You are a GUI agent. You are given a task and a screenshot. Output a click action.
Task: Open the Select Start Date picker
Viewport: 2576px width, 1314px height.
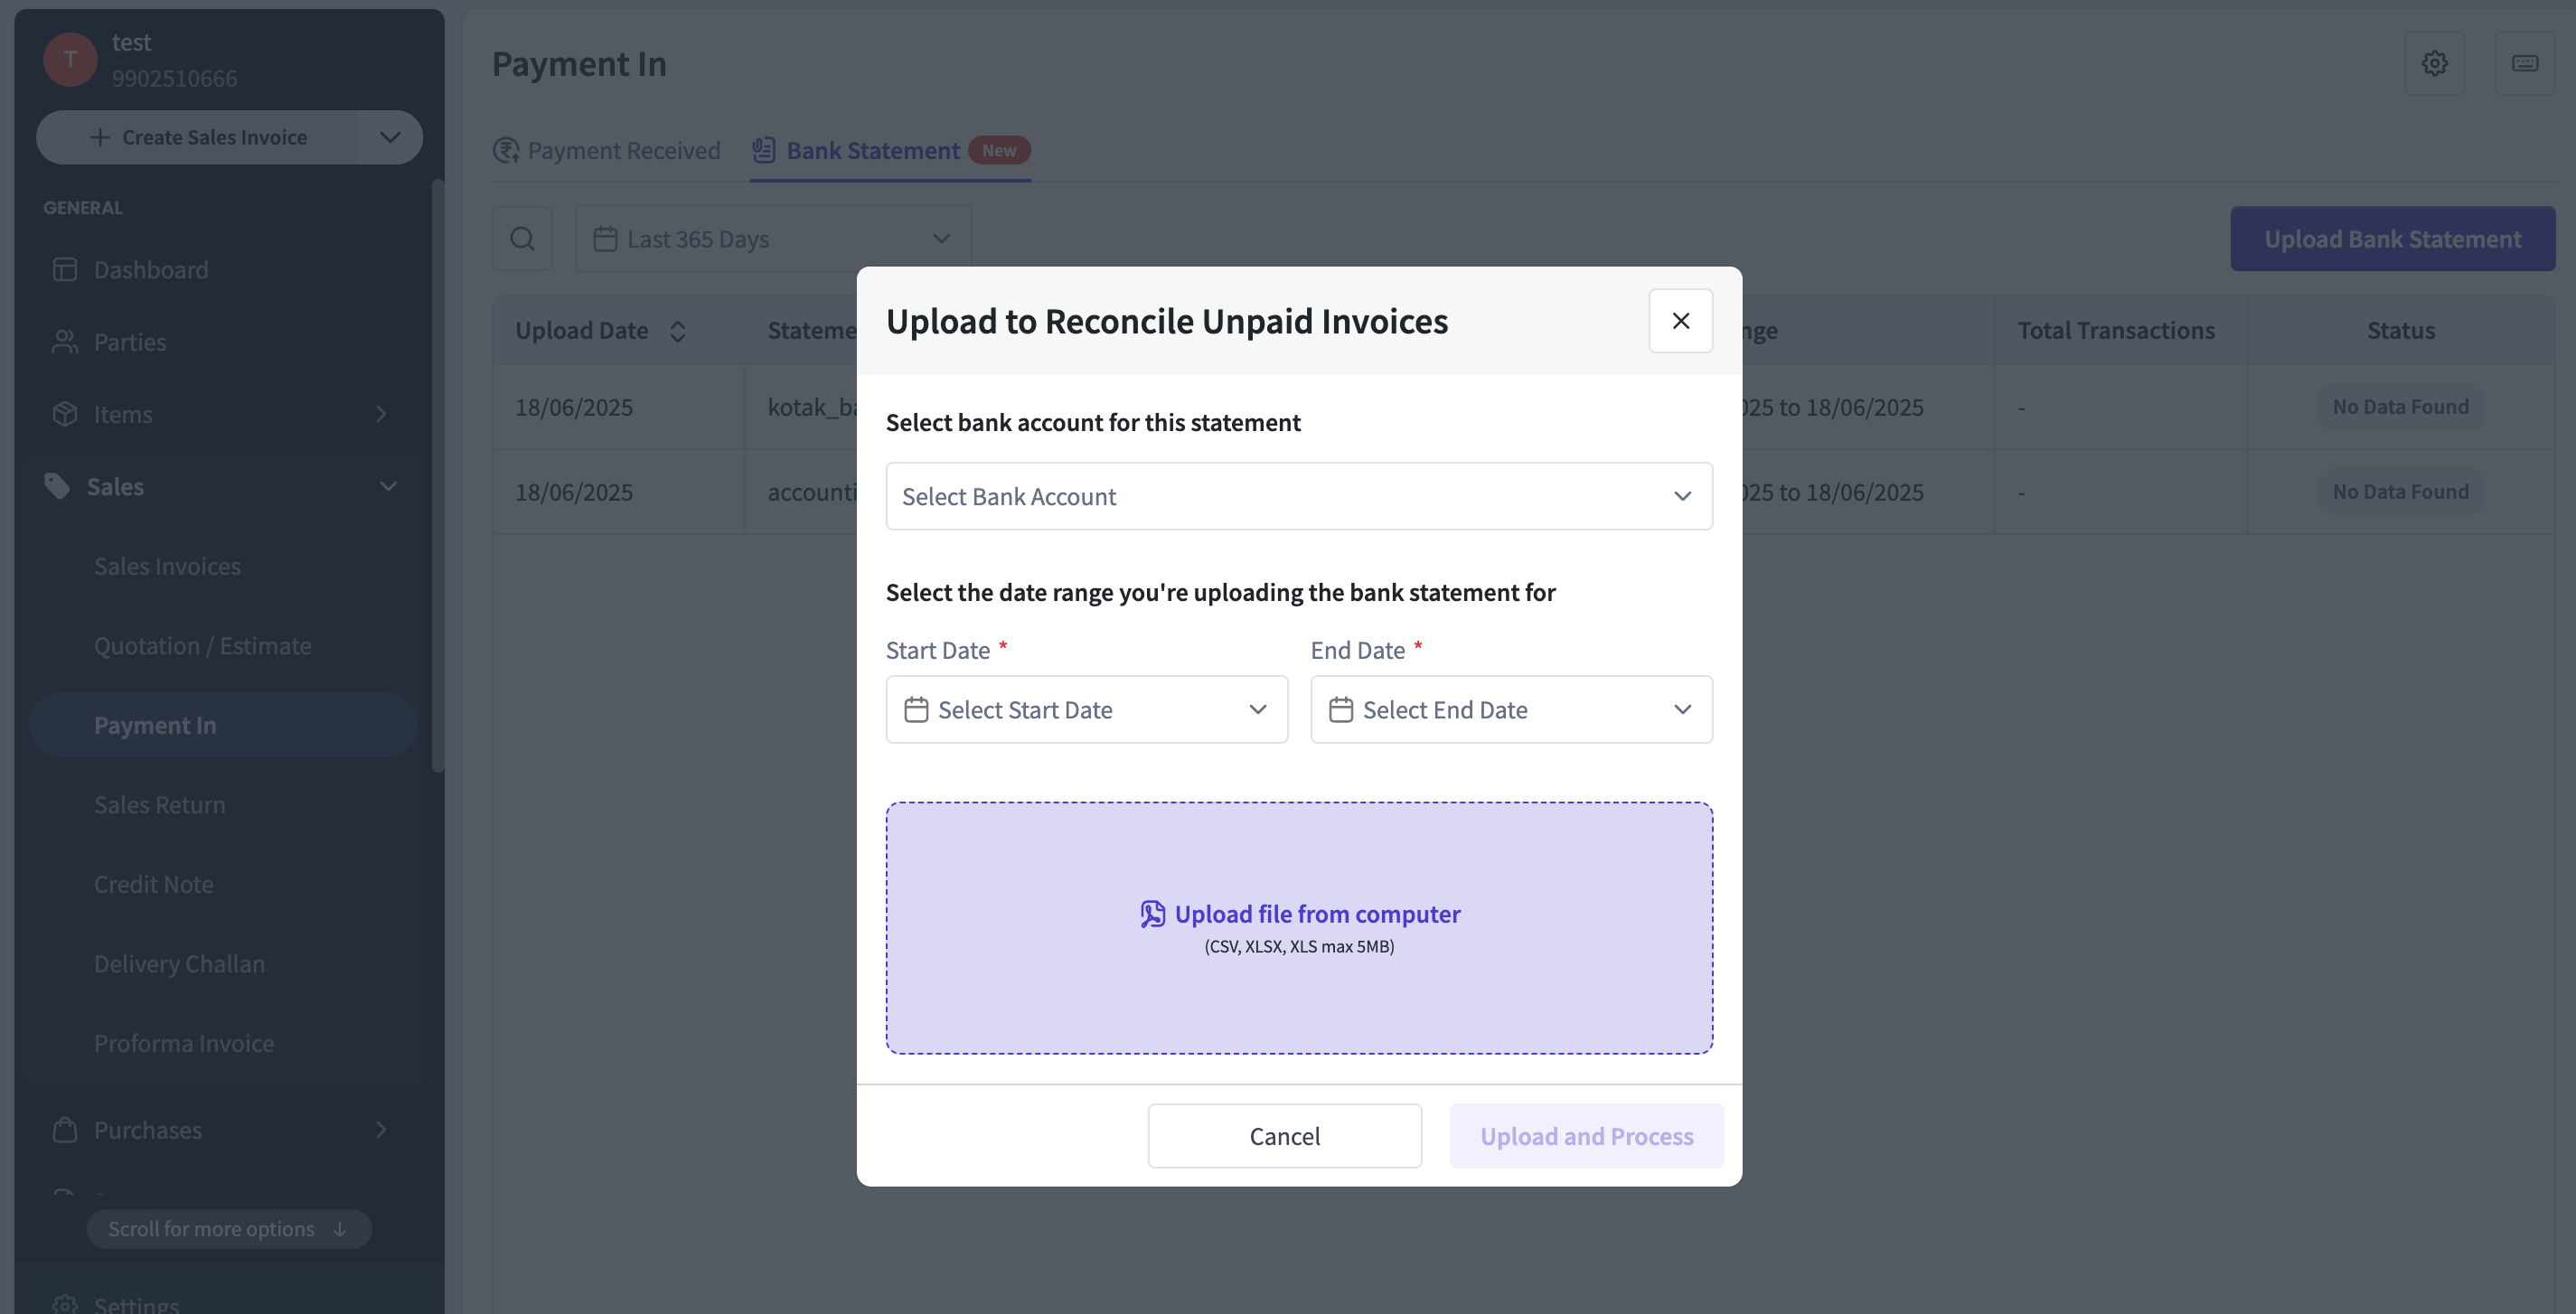click(1086, 709)
